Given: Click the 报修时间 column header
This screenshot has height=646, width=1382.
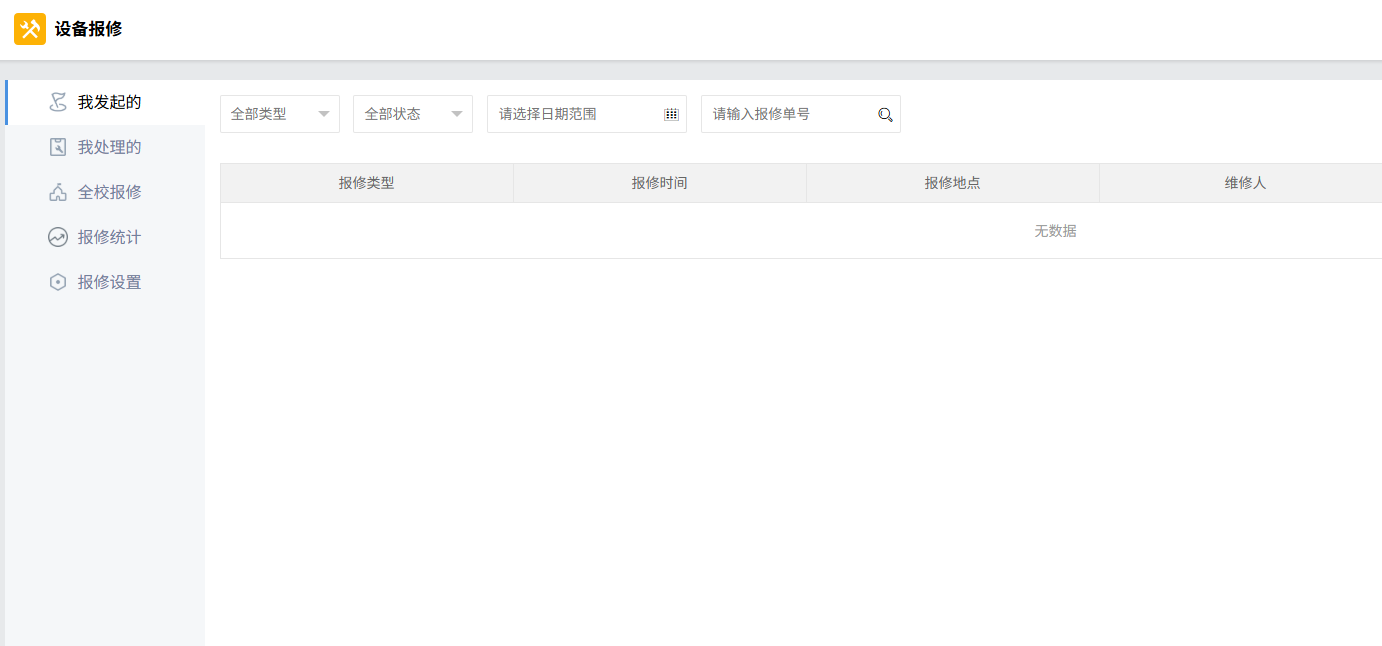Looking at the screenshot, I should (660, 183).
